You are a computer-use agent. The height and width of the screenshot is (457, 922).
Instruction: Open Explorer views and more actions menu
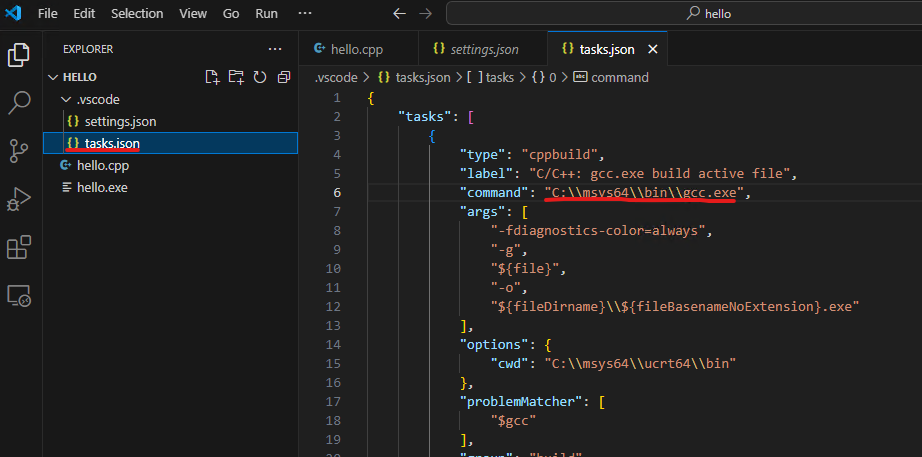coord(276,48)
